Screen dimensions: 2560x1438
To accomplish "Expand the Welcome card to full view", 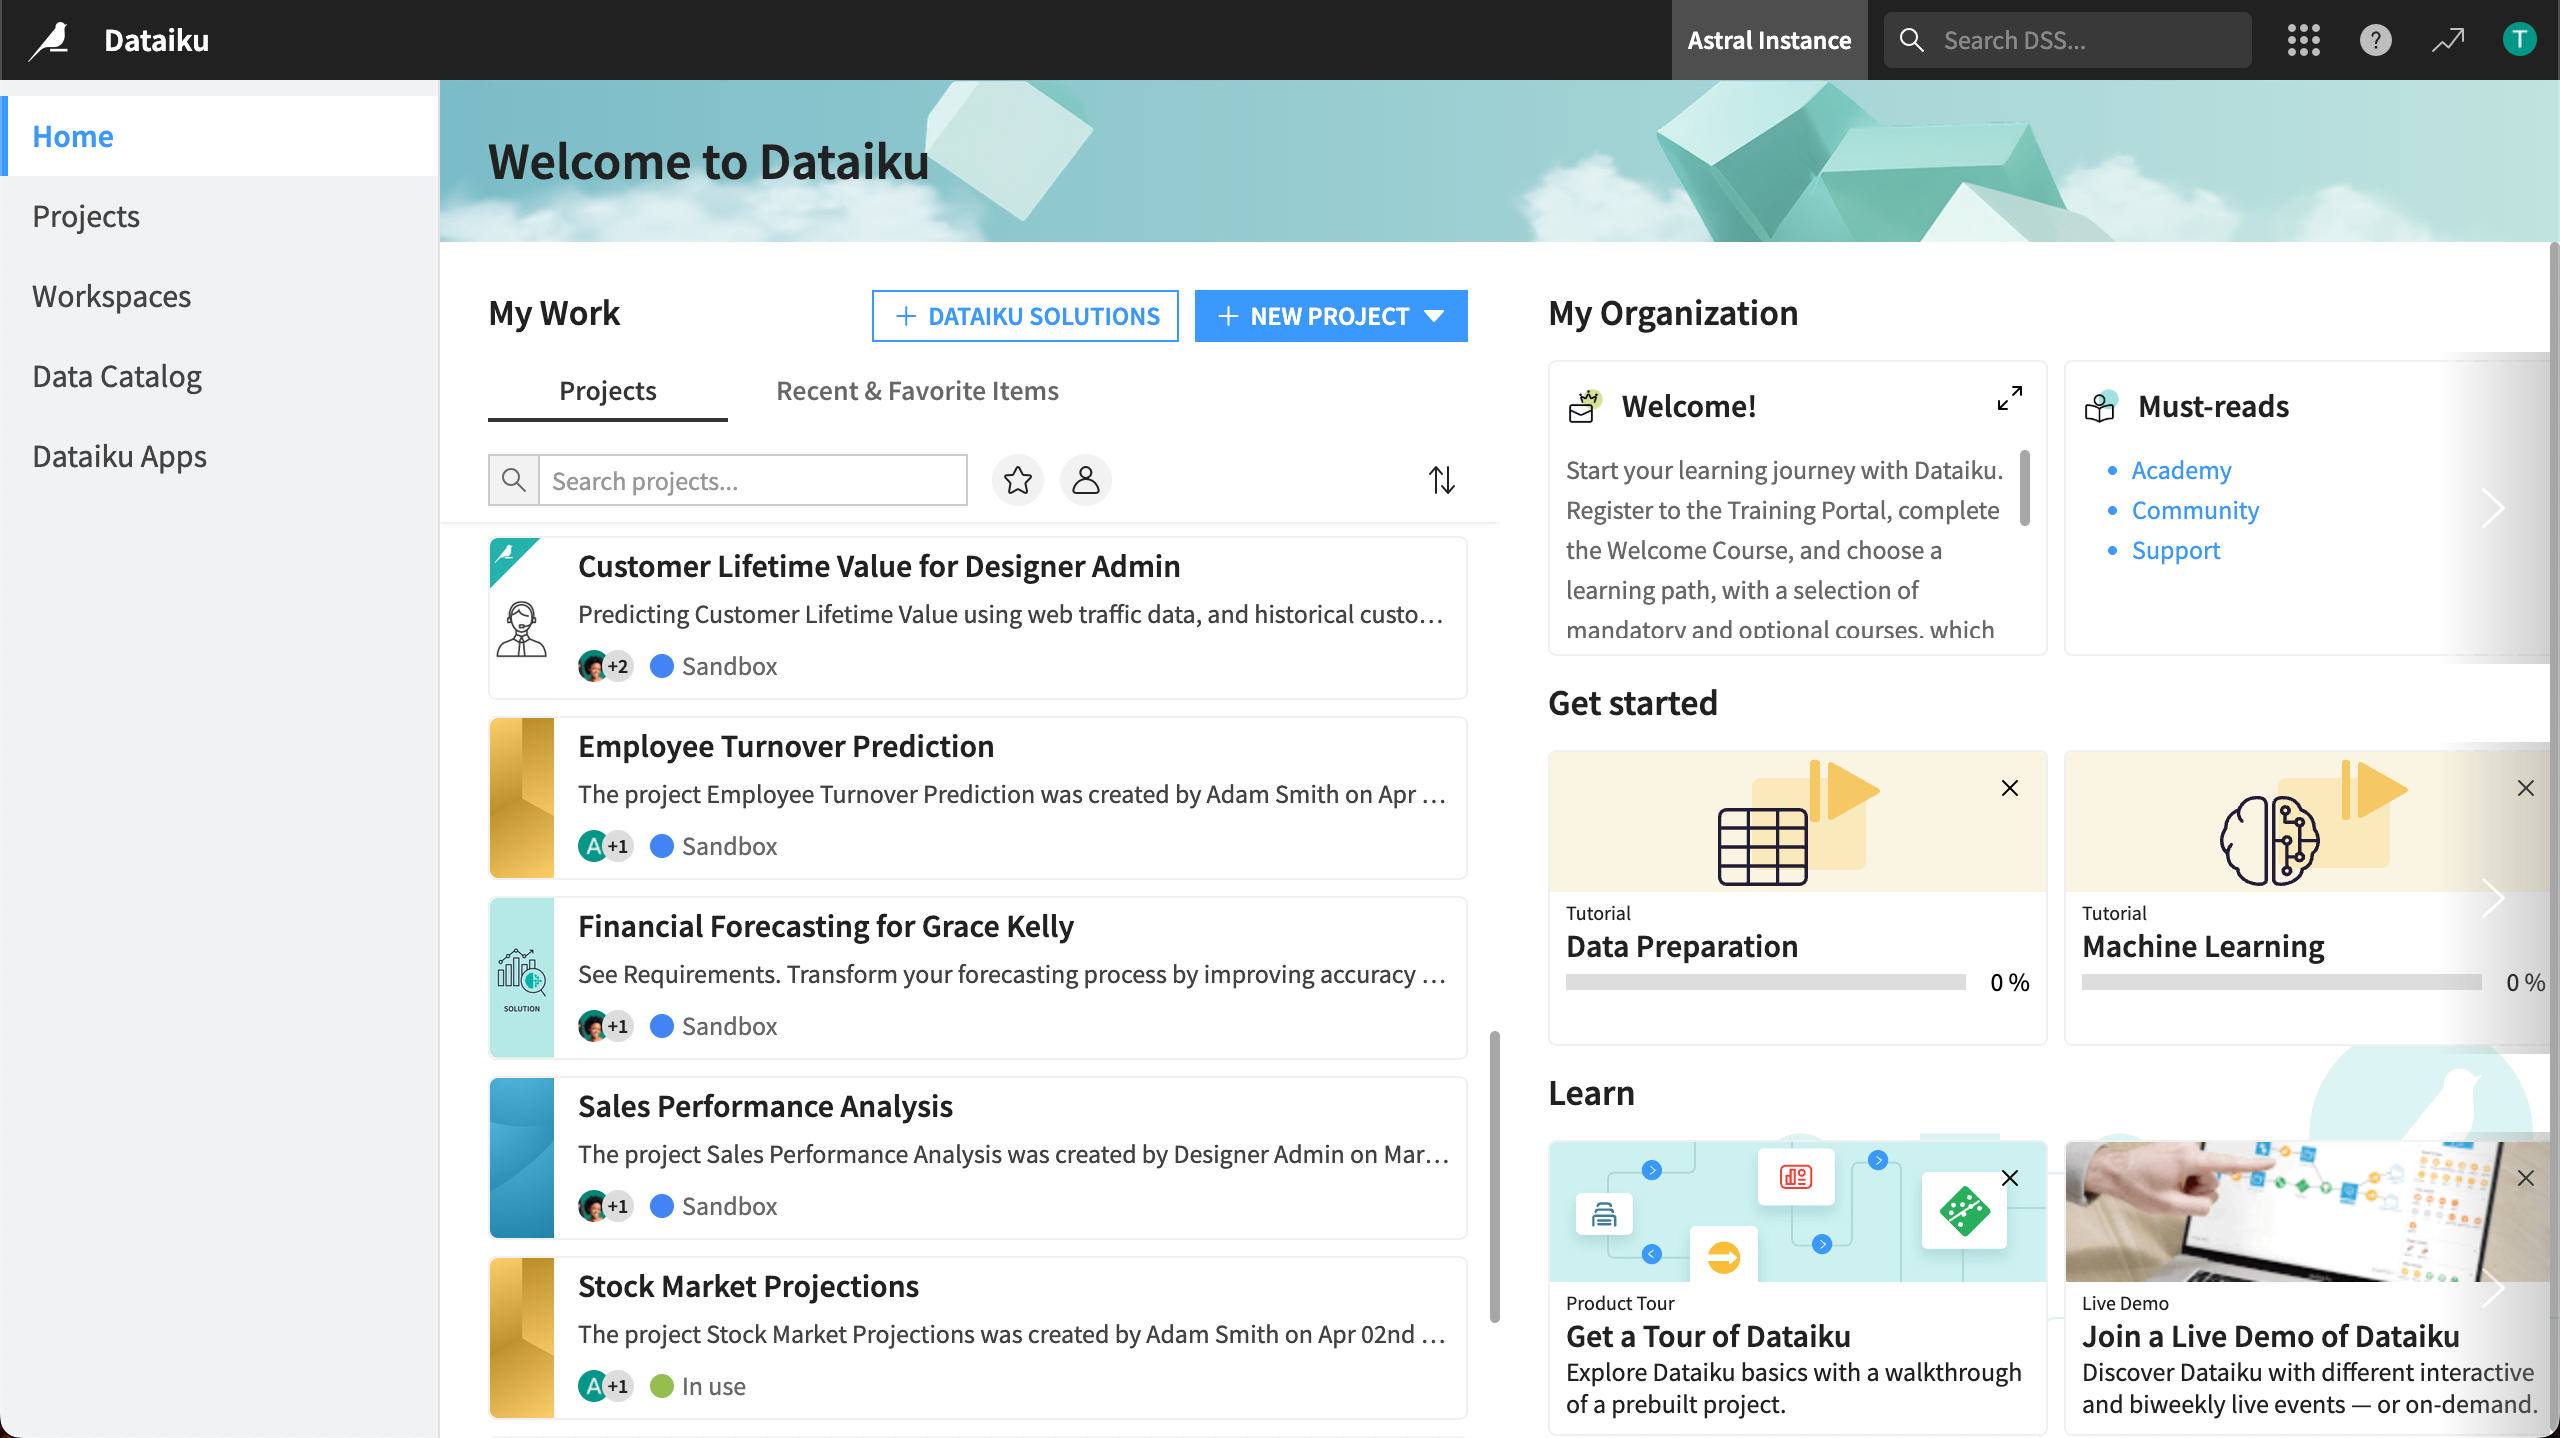I will tap(2010, 397).
